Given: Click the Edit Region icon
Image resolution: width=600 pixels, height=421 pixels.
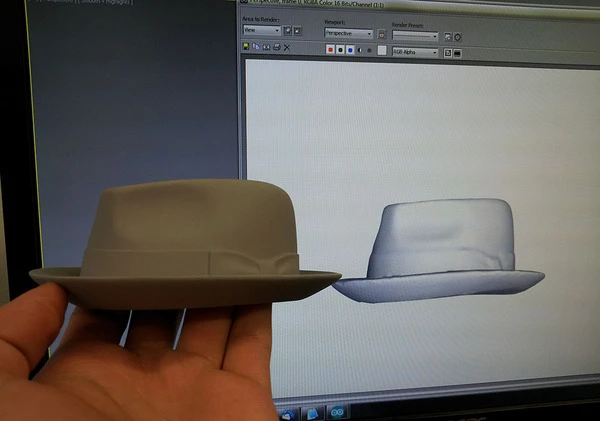Looking at the screenshot, I should [287, 31].
